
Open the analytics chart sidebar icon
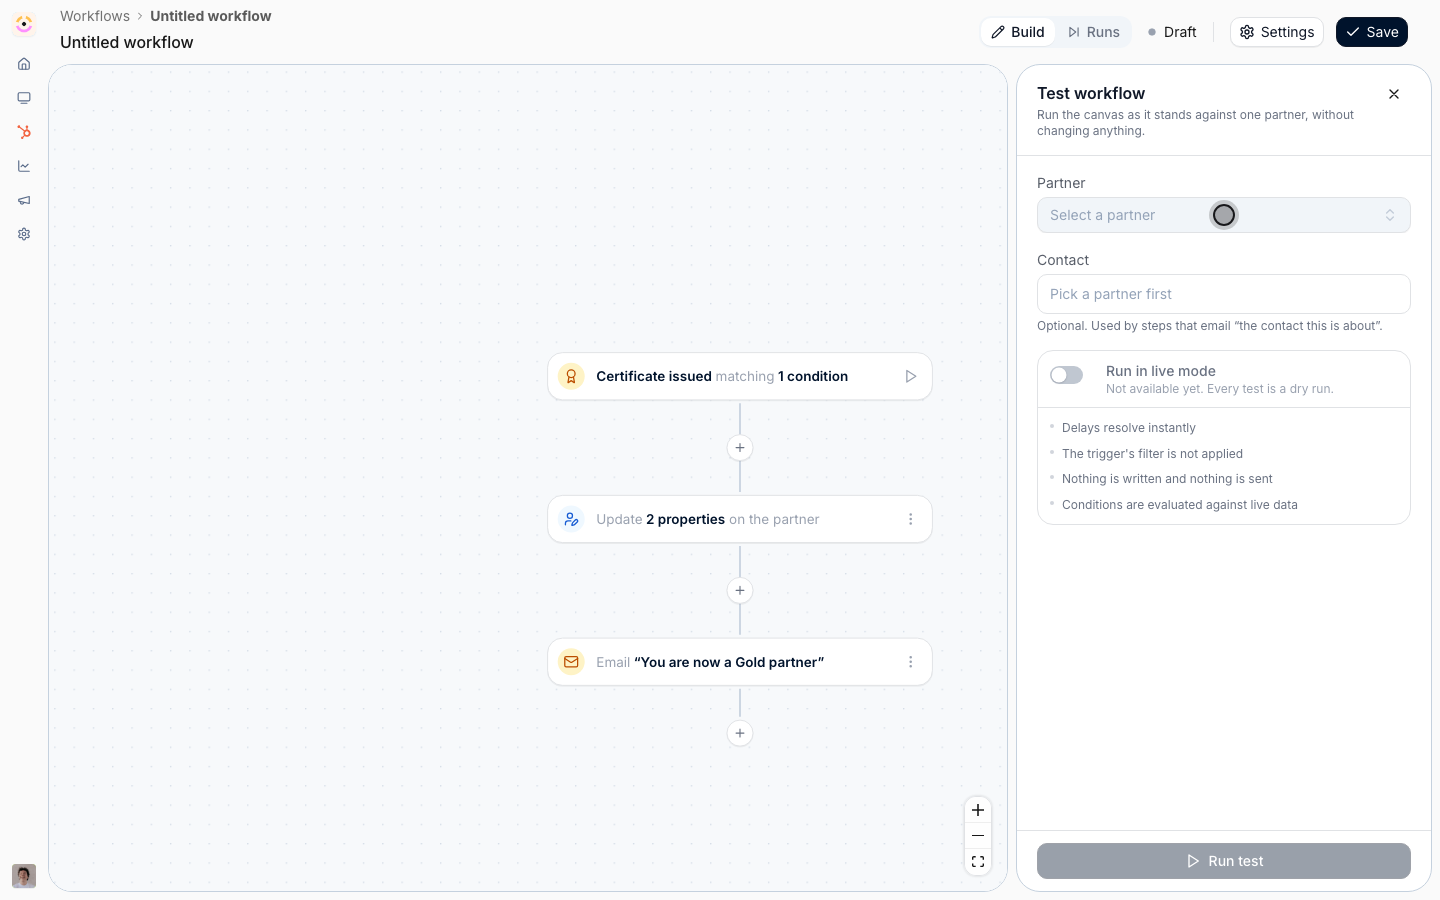(24, 166)
